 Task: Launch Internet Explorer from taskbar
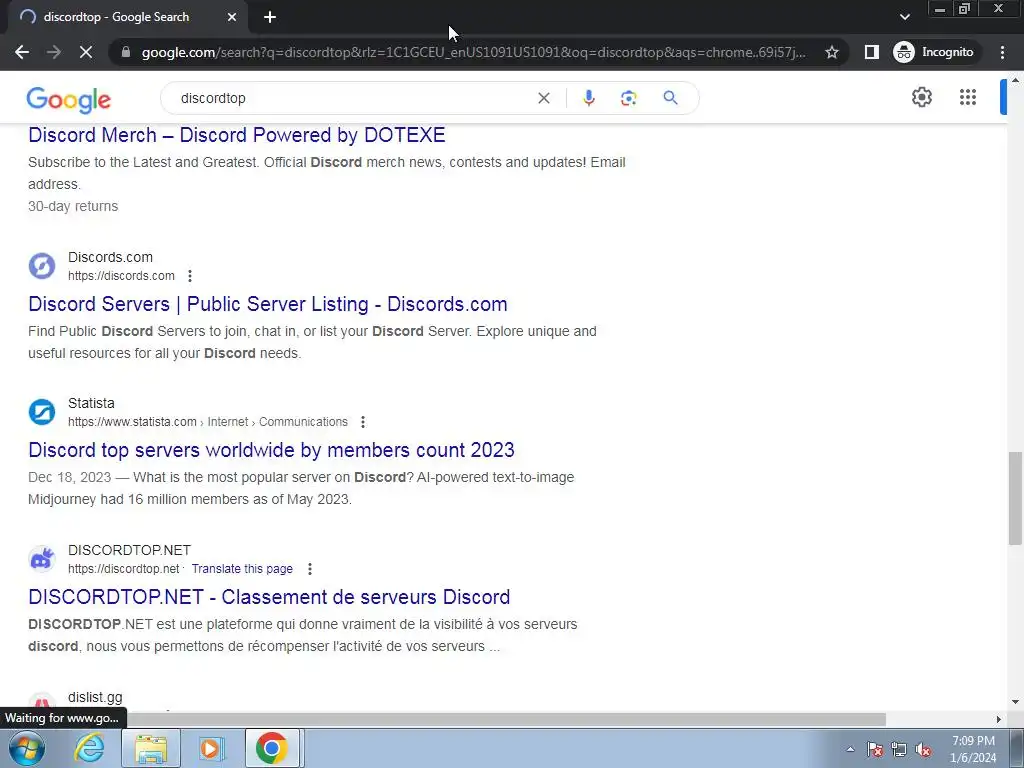pos(89,748)
